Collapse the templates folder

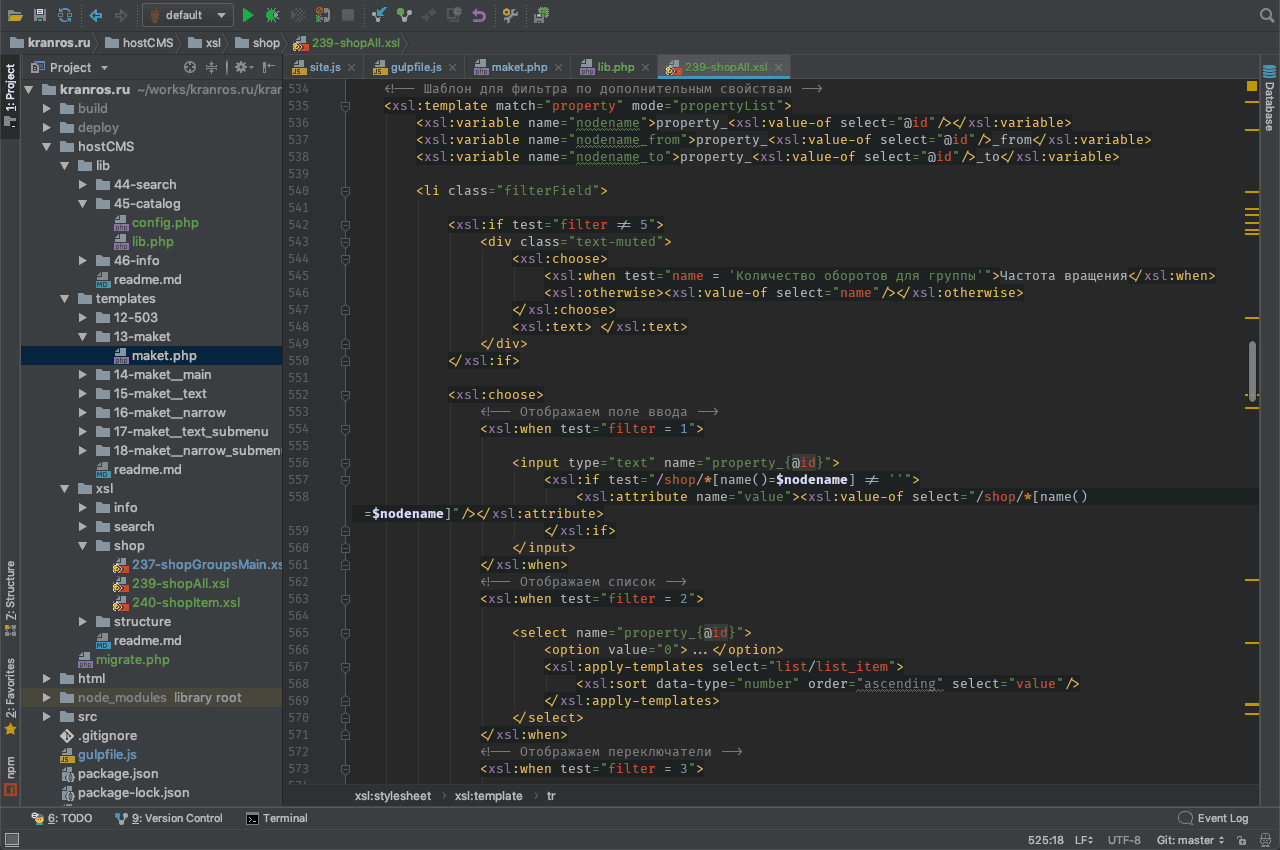(x=64, y=298)
